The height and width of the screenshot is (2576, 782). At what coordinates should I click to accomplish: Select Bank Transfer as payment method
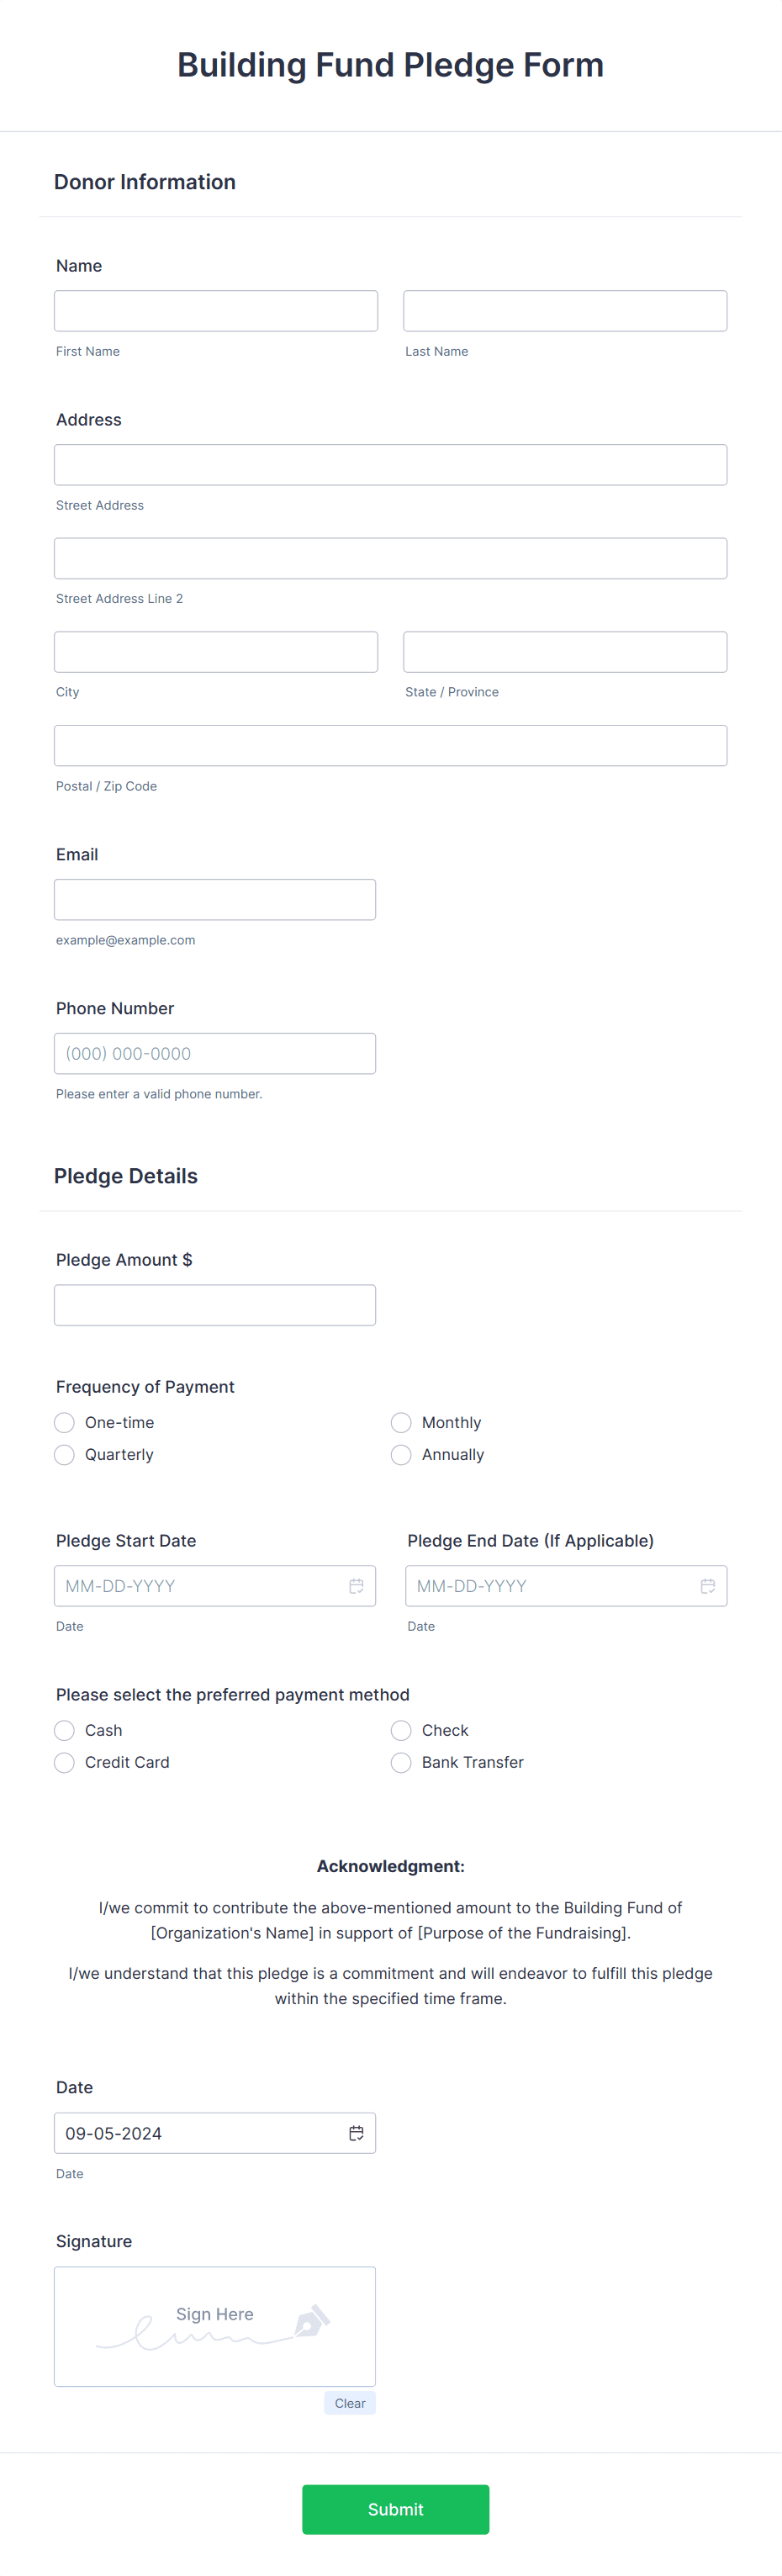(400, 1762)
